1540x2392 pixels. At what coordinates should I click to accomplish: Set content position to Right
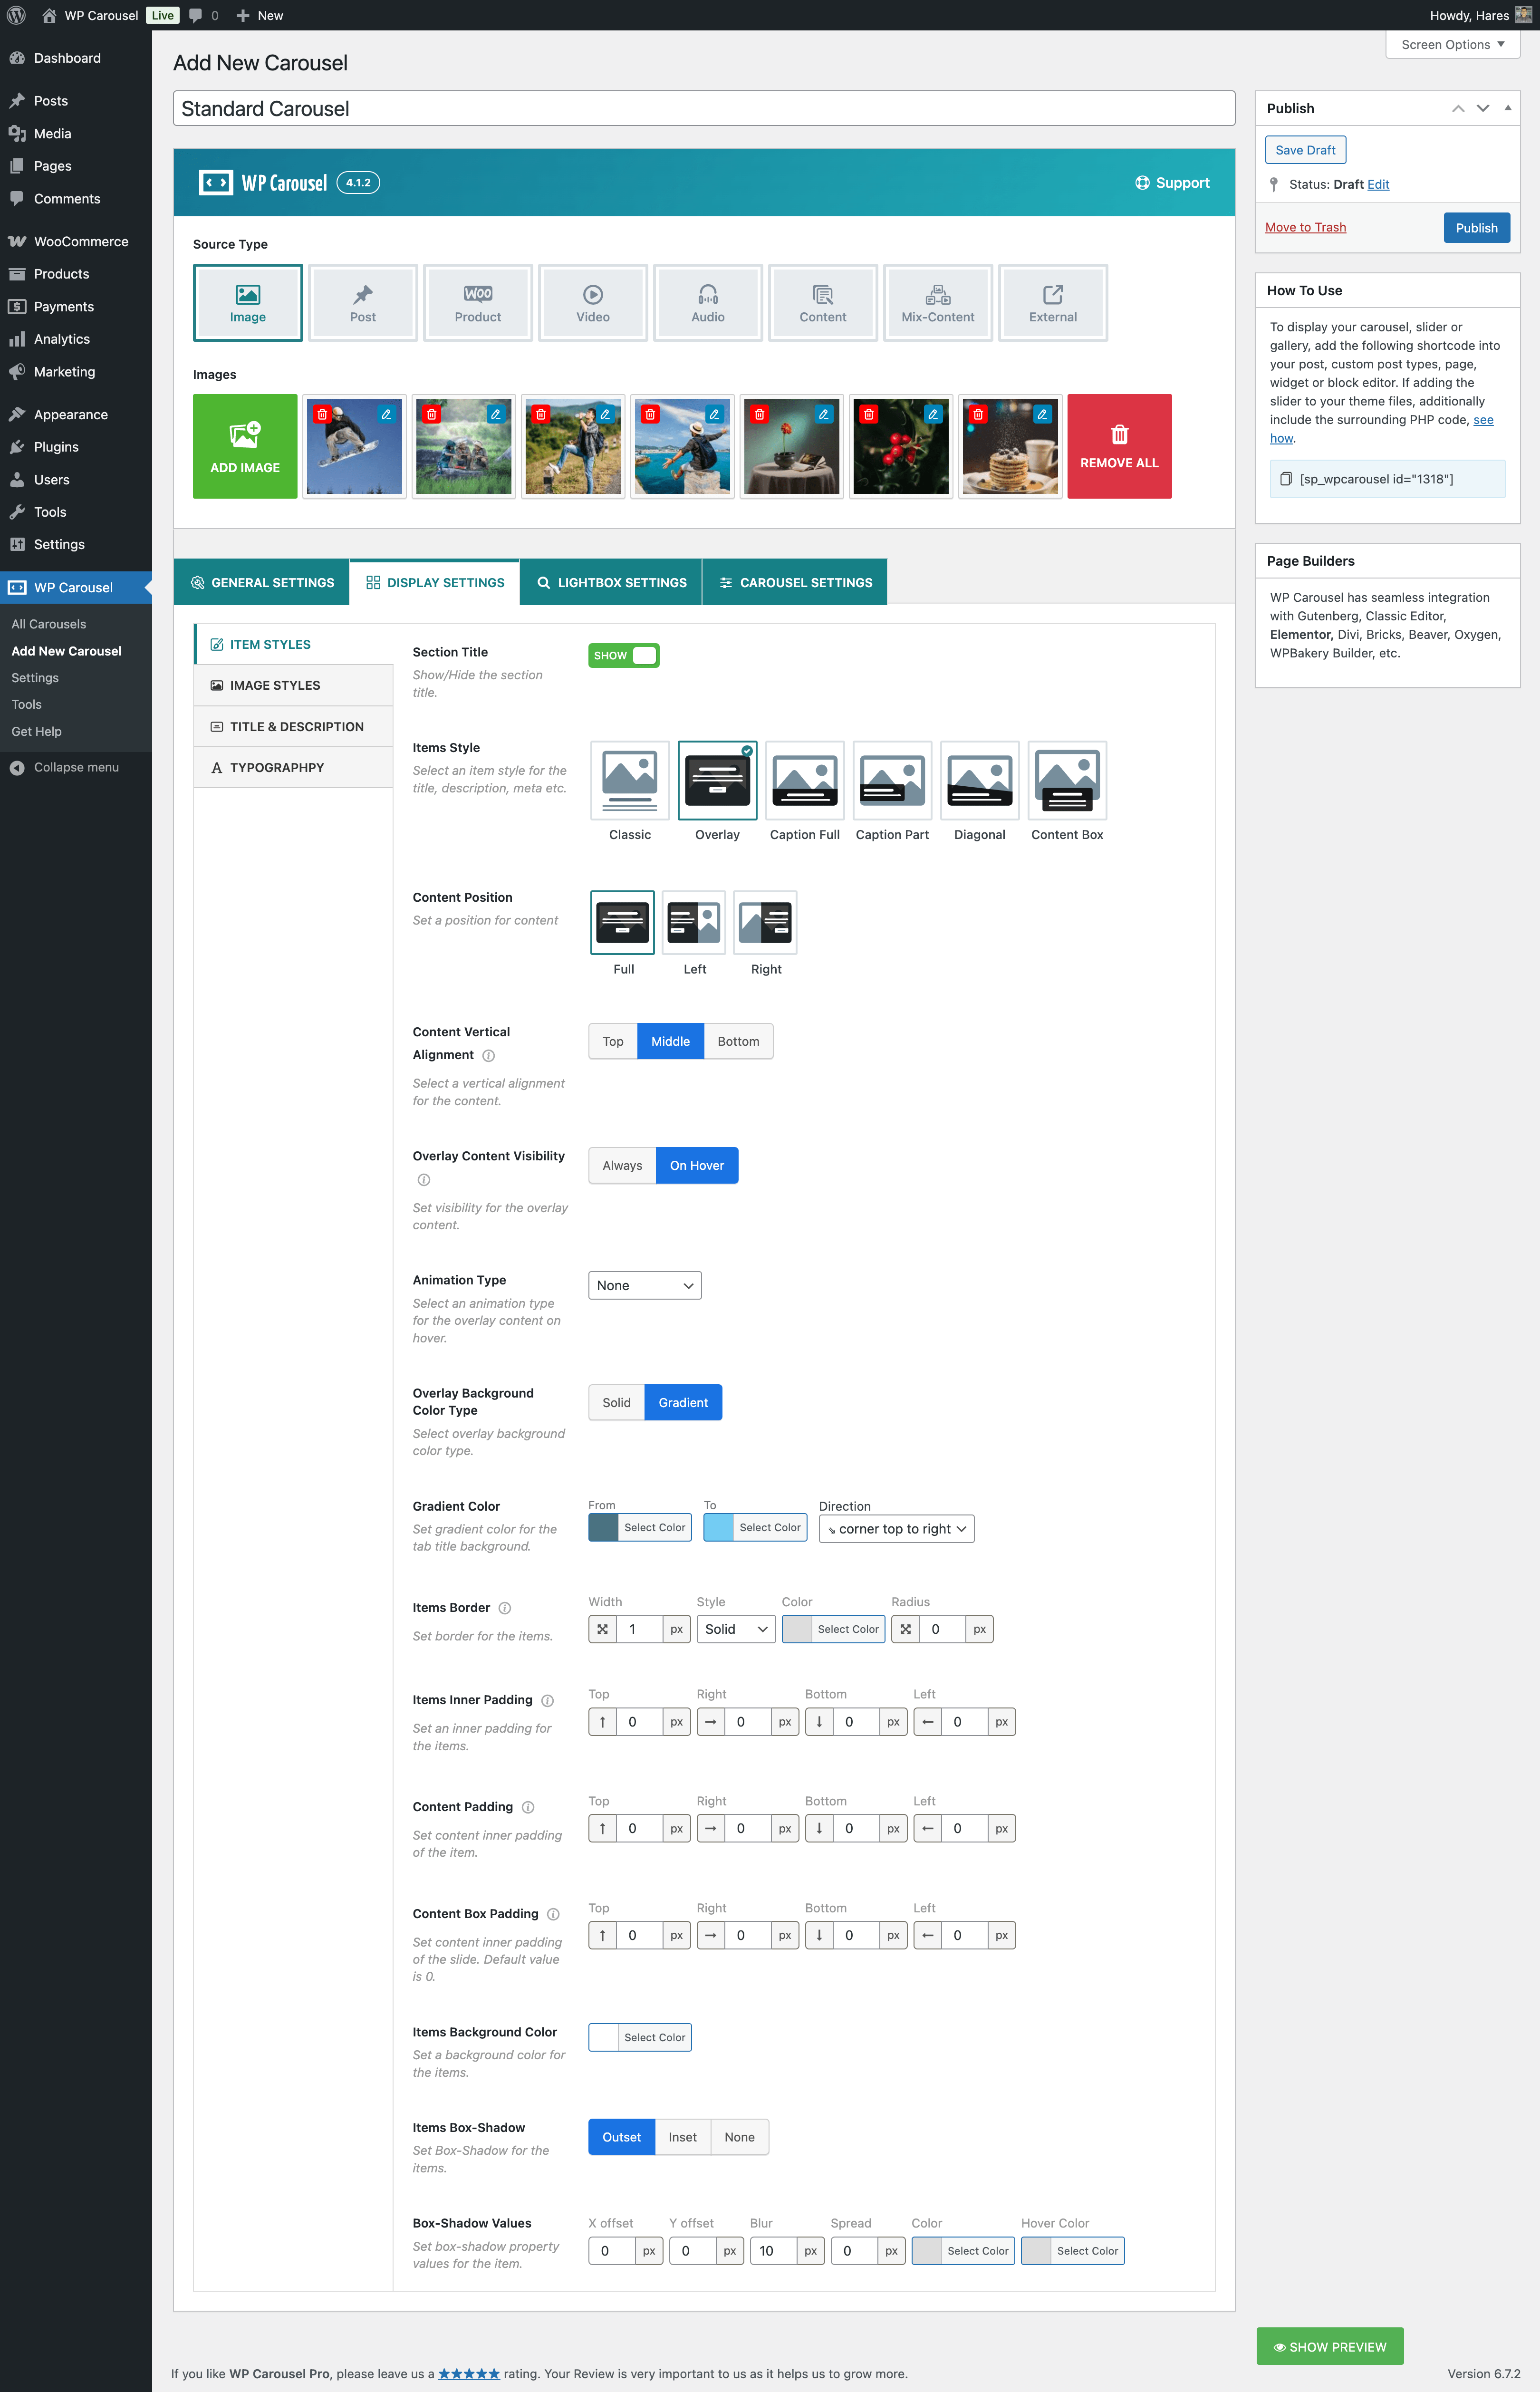coord(765,923)
